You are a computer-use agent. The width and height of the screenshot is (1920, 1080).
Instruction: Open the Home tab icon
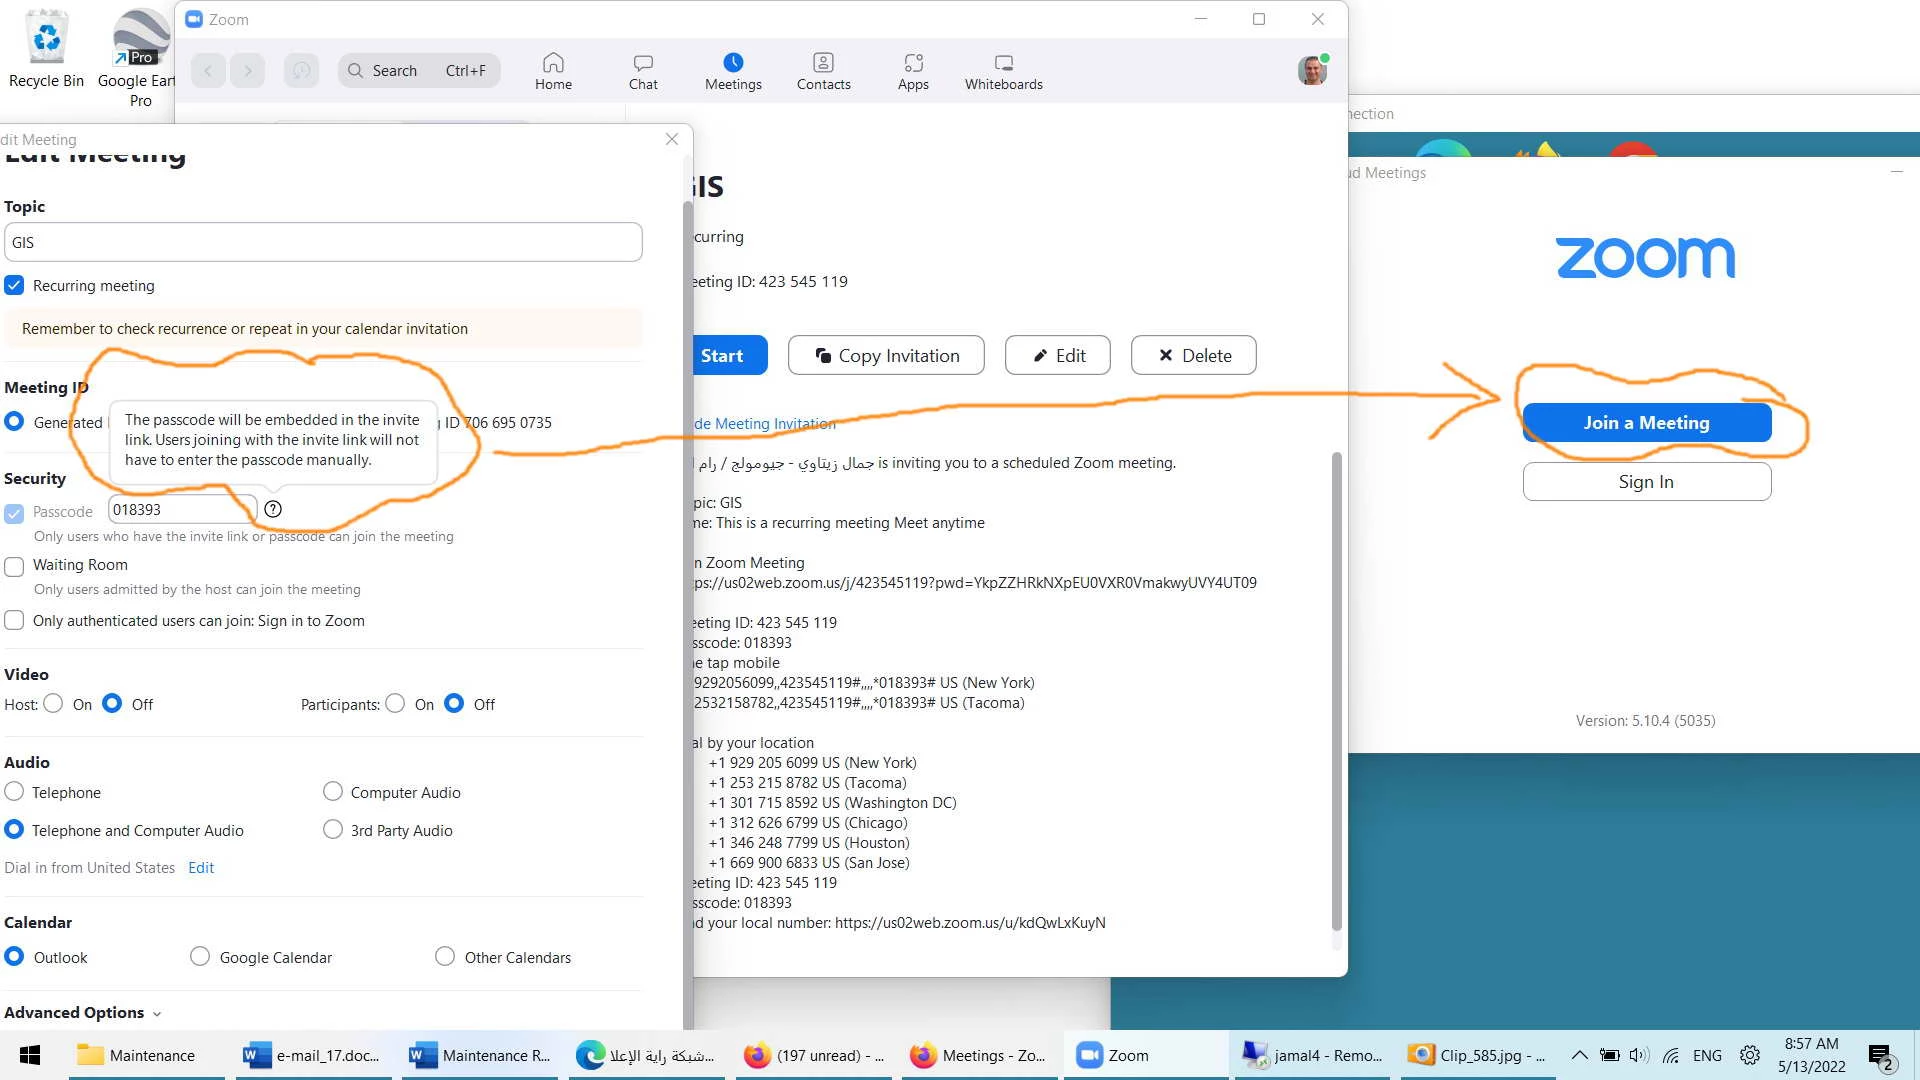pyautogui.click(x=553, y=63)
